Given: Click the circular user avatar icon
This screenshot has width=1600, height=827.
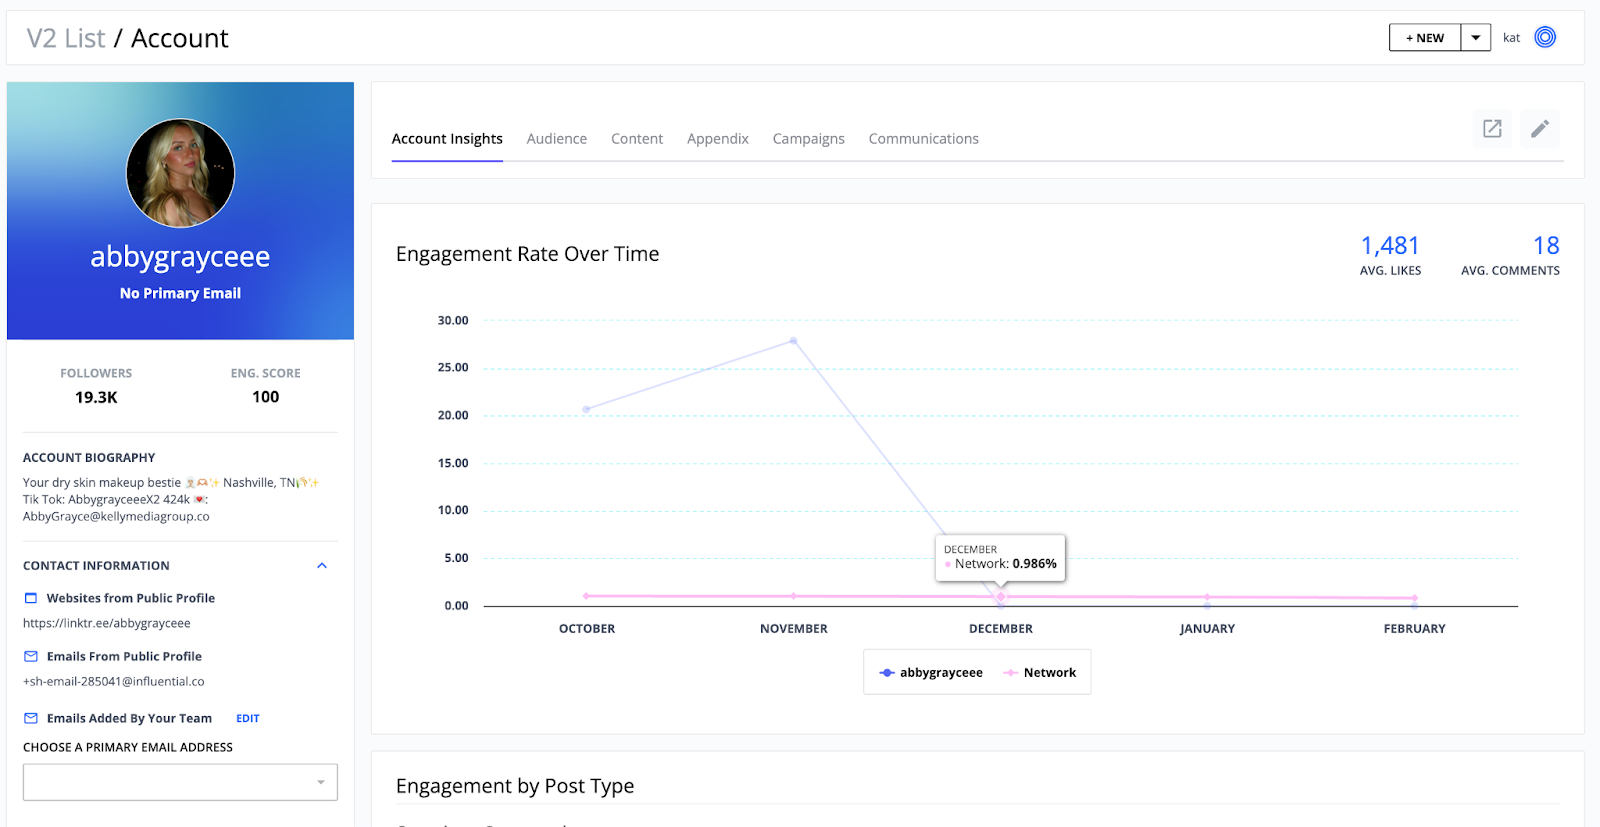Looking at the screenshot, I should (x=1545, y=37).
